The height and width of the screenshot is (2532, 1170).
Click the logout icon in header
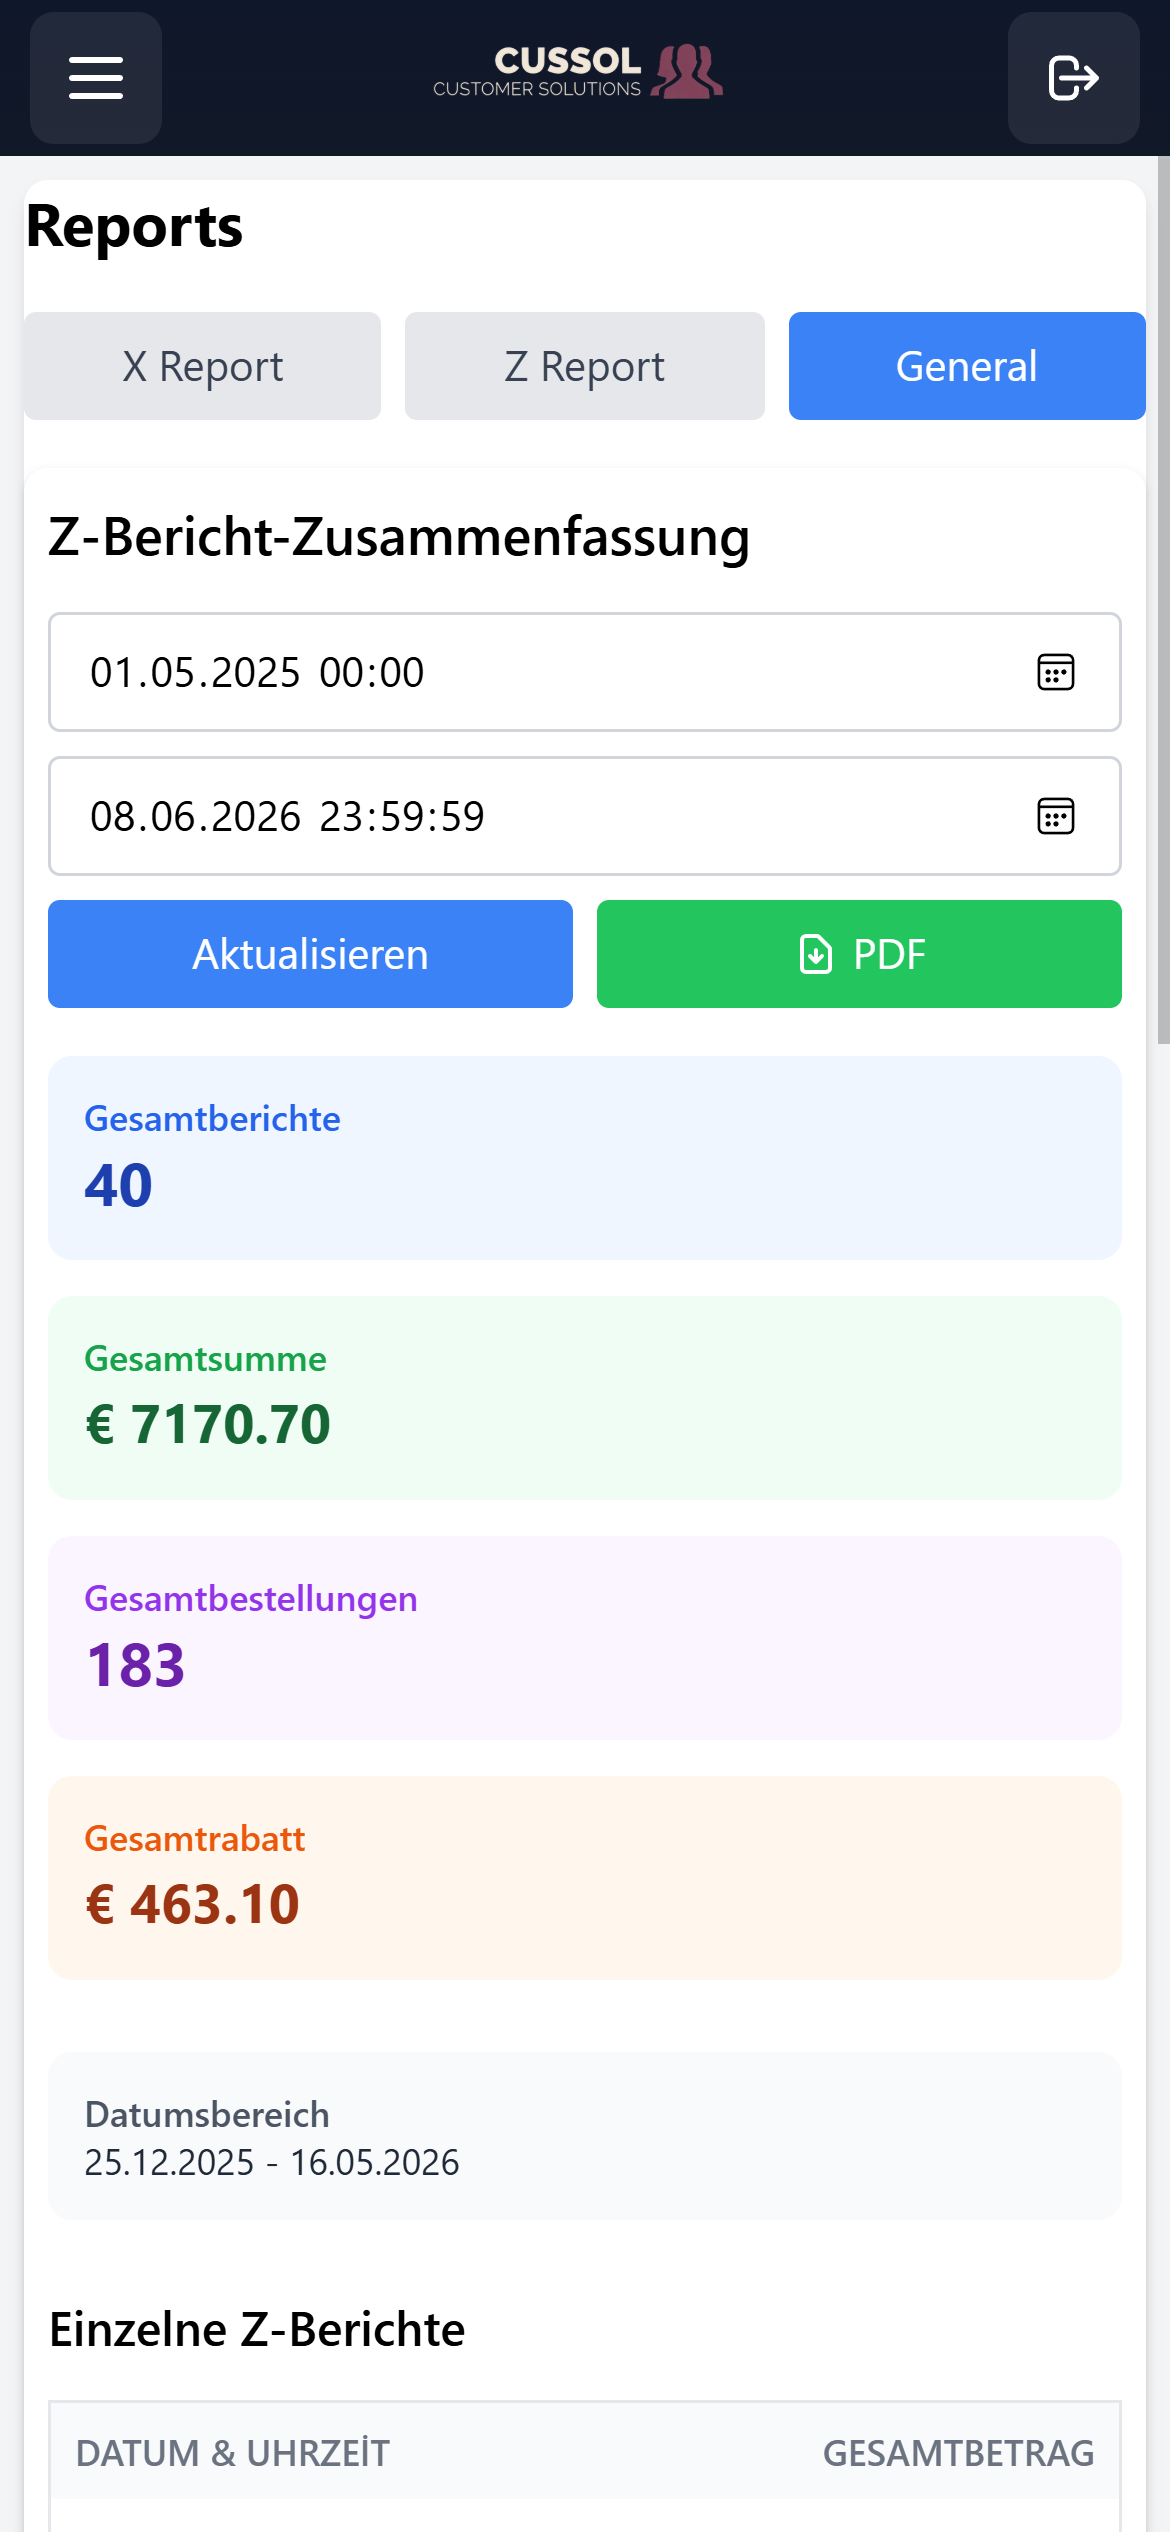(1074, 78)
